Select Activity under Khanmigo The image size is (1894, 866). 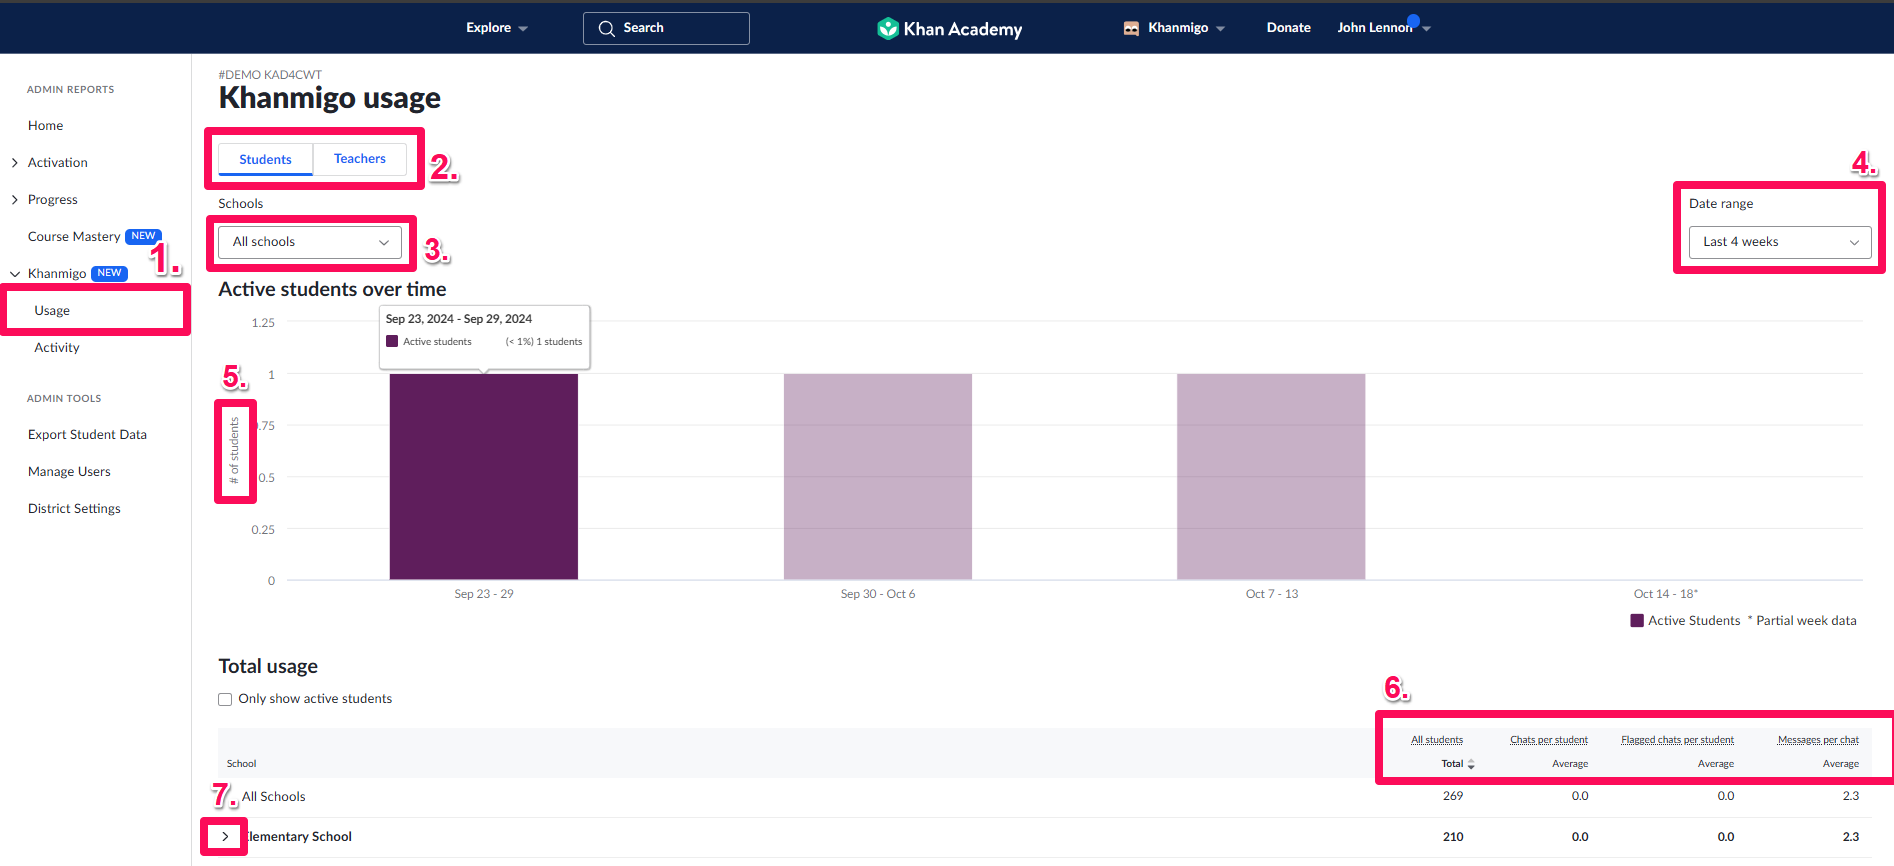(x=57, y=347)
